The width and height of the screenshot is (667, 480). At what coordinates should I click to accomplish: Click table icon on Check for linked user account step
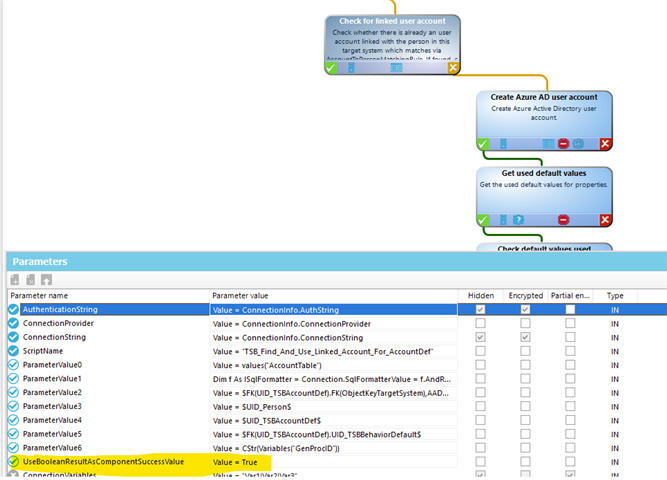tap(396, 68)
